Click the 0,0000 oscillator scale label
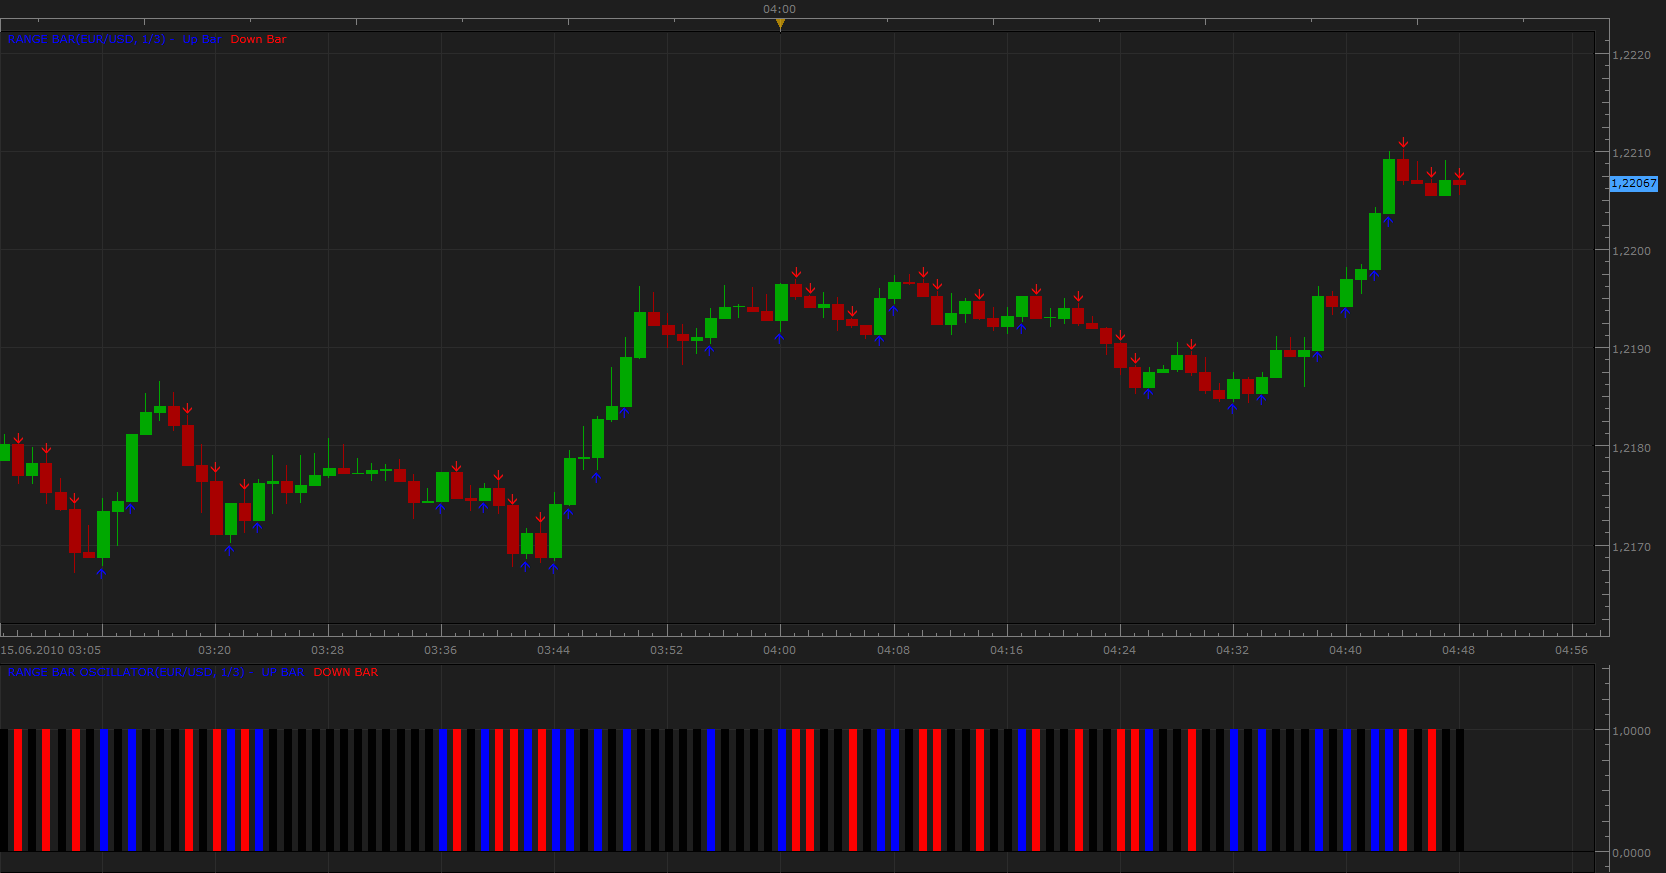1666x873 pixels. [1632, 853]
